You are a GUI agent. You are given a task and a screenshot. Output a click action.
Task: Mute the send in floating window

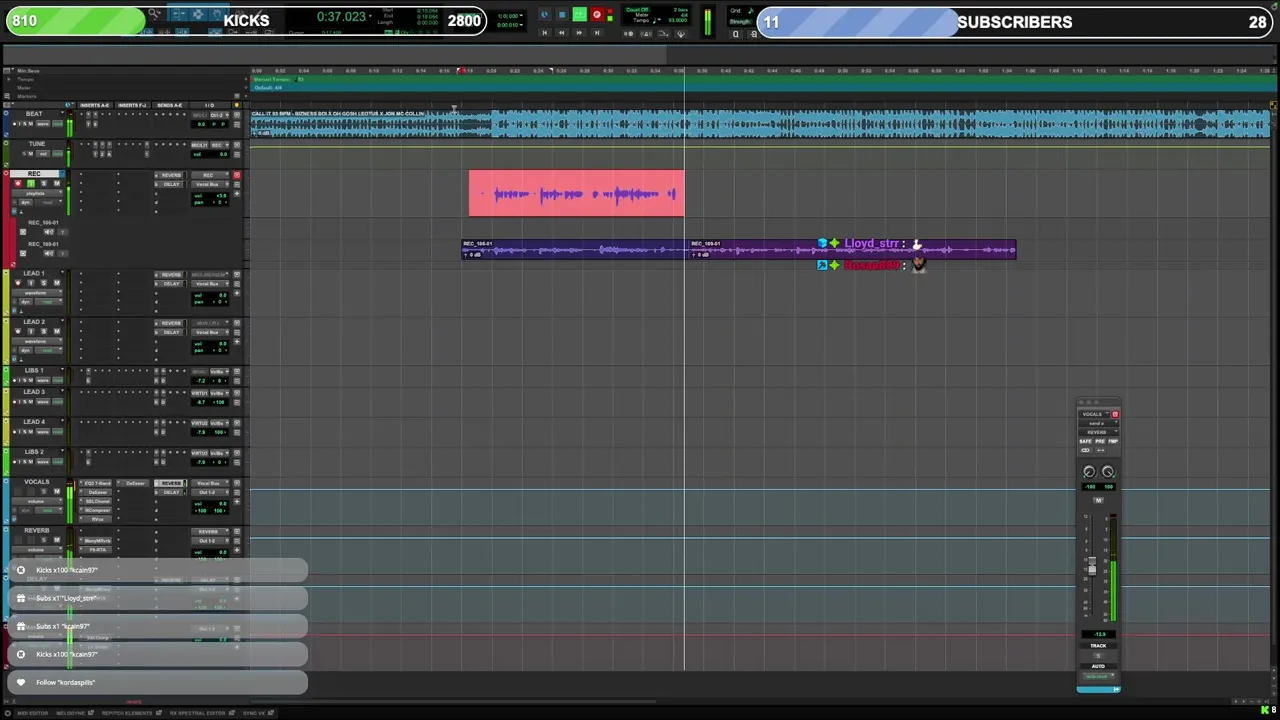click(x=1098, y=500)
